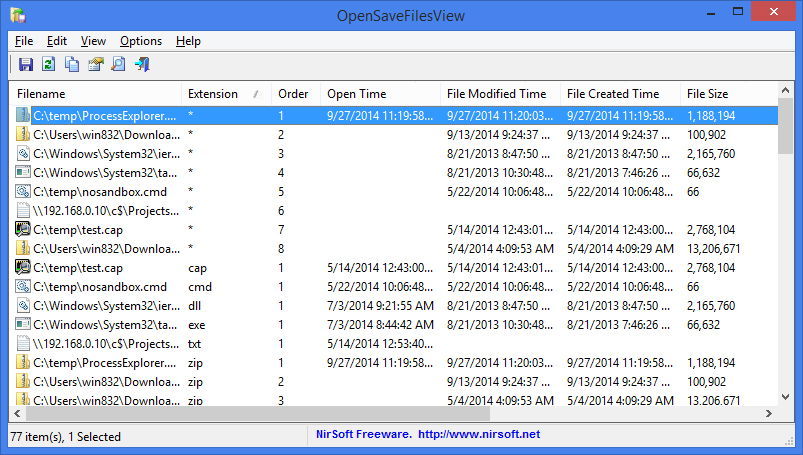
Task: Click open time 5/22/2014 10:06:48 in cmd row
Action: point(380,287)
